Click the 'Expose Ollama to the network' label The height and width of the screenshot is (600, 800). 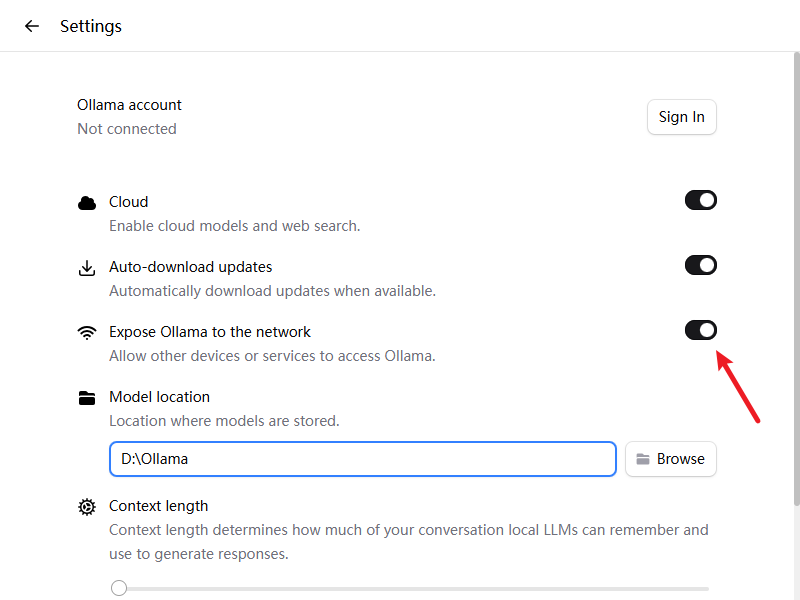[210, 332]
